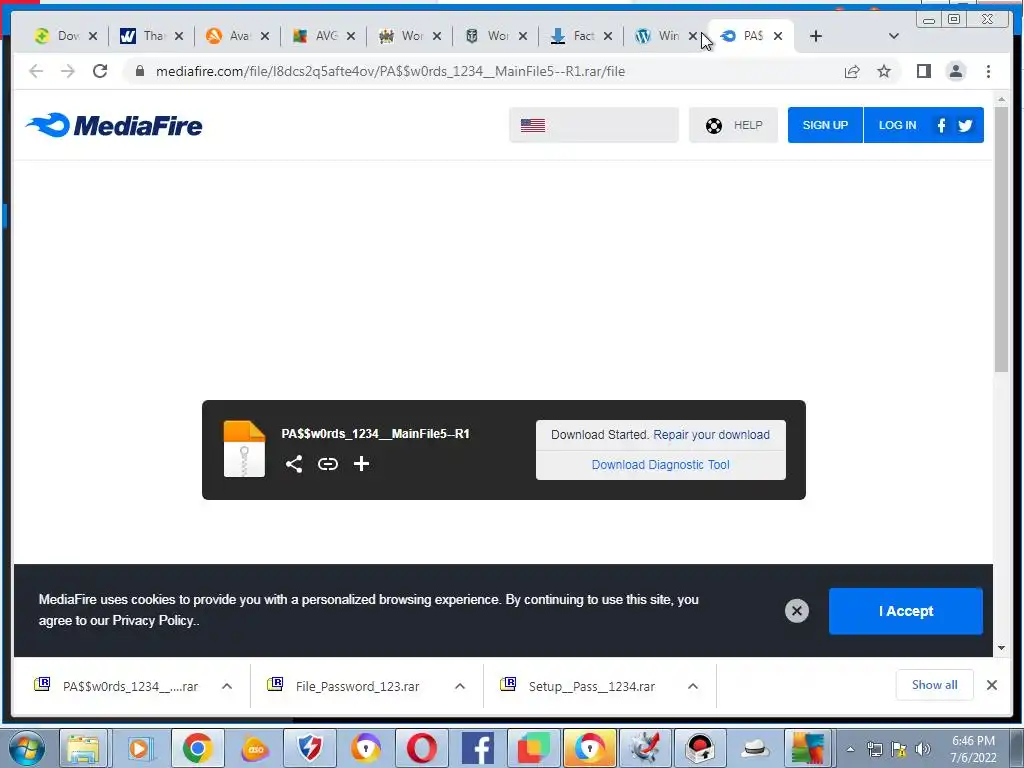Open Setup__Pass__1234.rar from downloads bar
Image resolution: width=1024 pixels, height=768 pixels.
592,686
